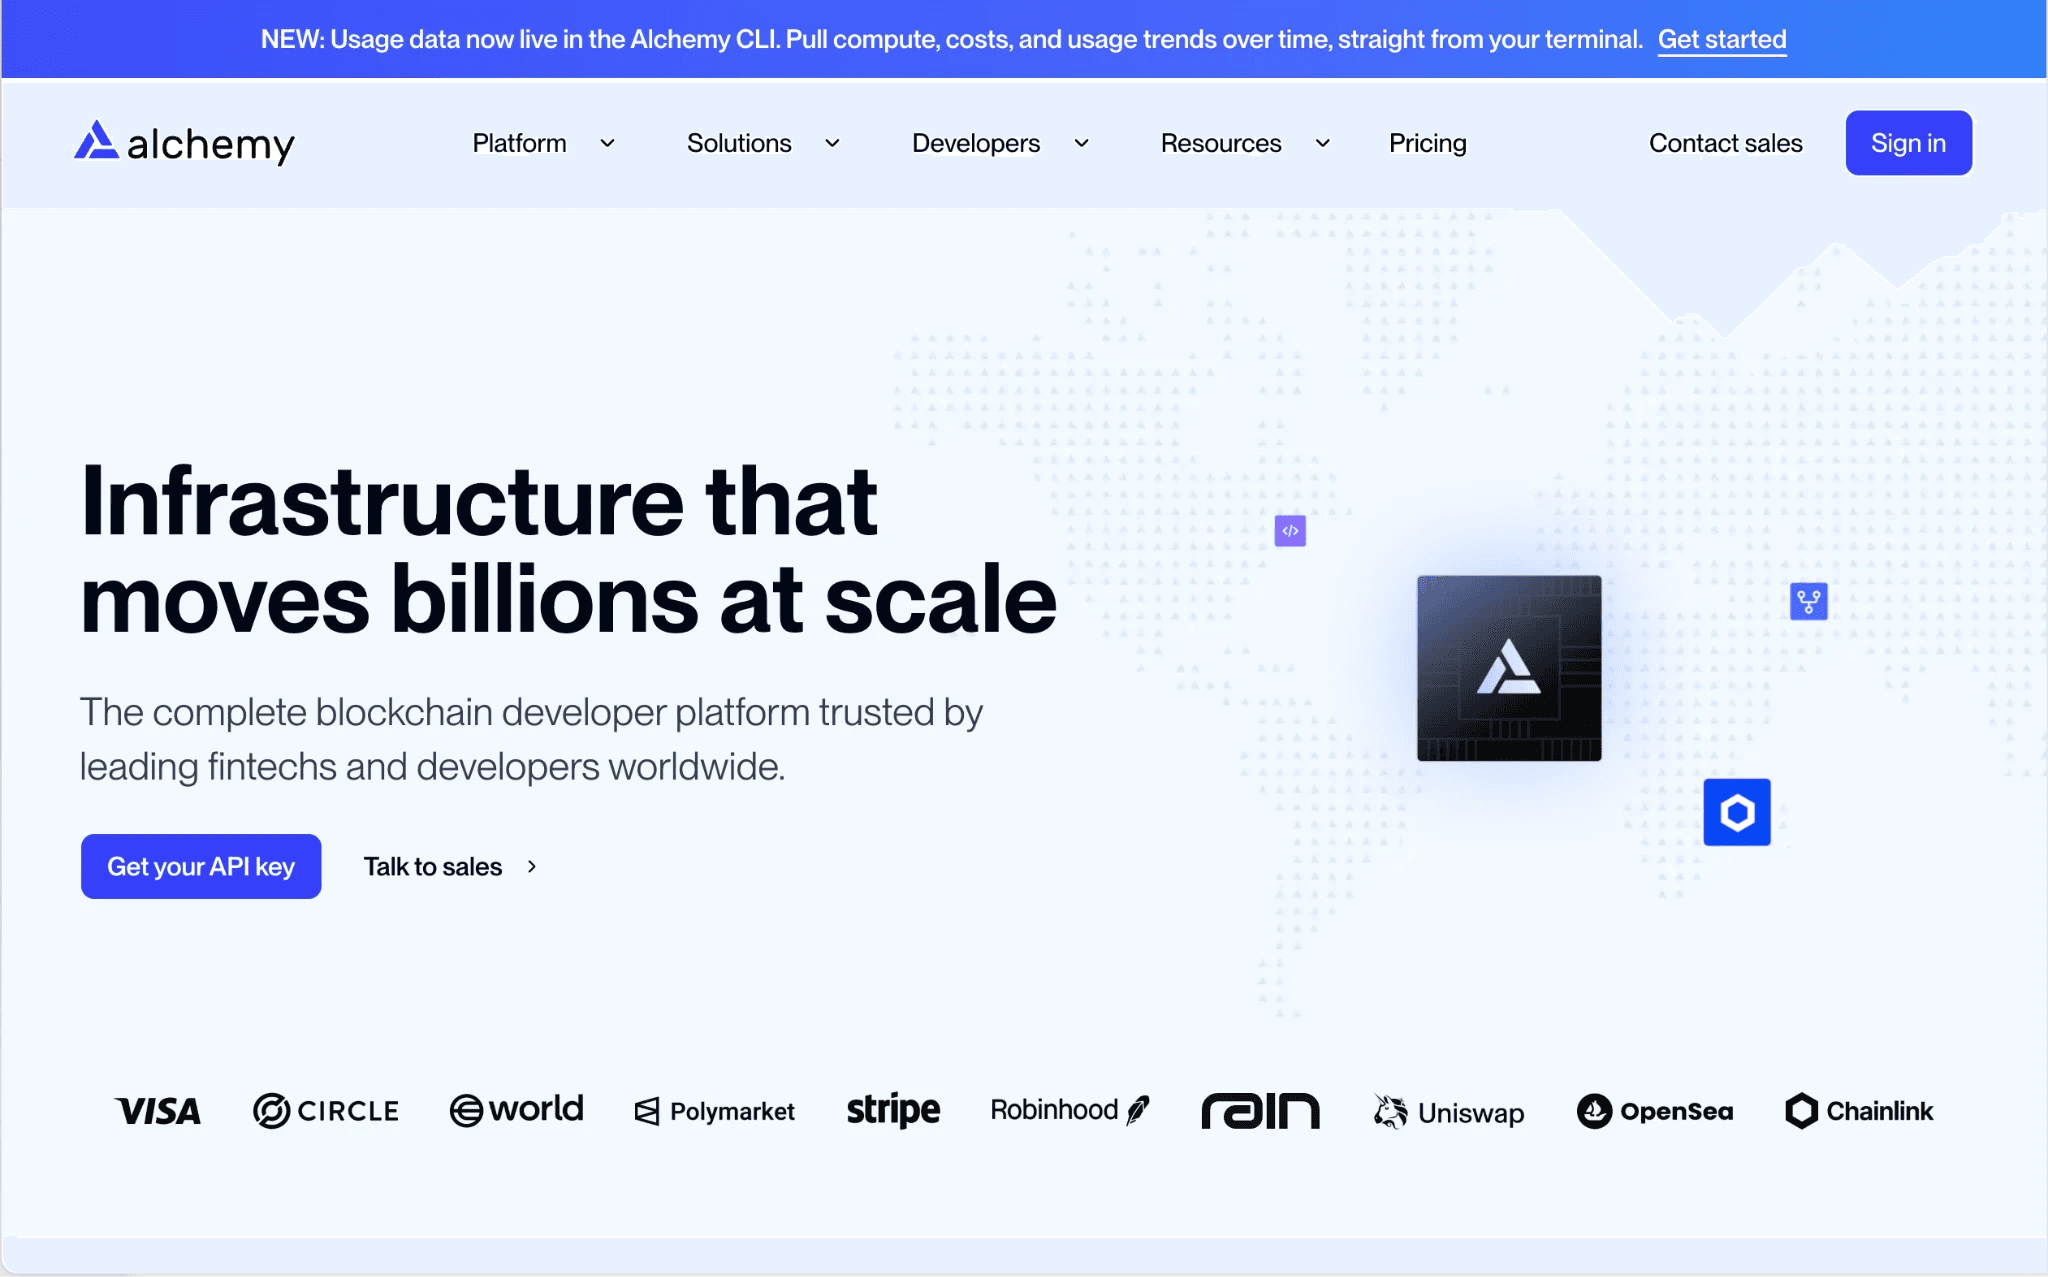Image resolution: width=2048 pixels, height=1277 pixels.
Task: Click the Uniswap logo
Action: [1449, 1112]
